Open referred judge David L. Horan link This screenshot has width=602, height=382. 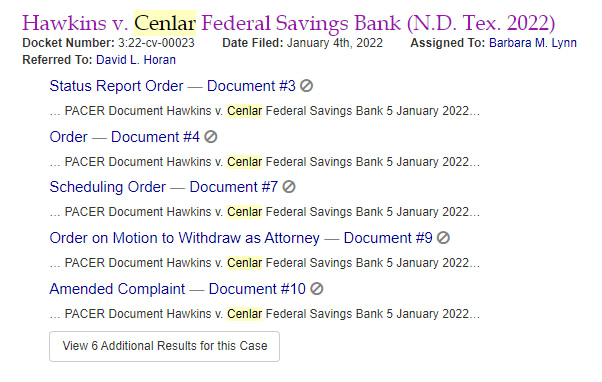pos(136,60)
